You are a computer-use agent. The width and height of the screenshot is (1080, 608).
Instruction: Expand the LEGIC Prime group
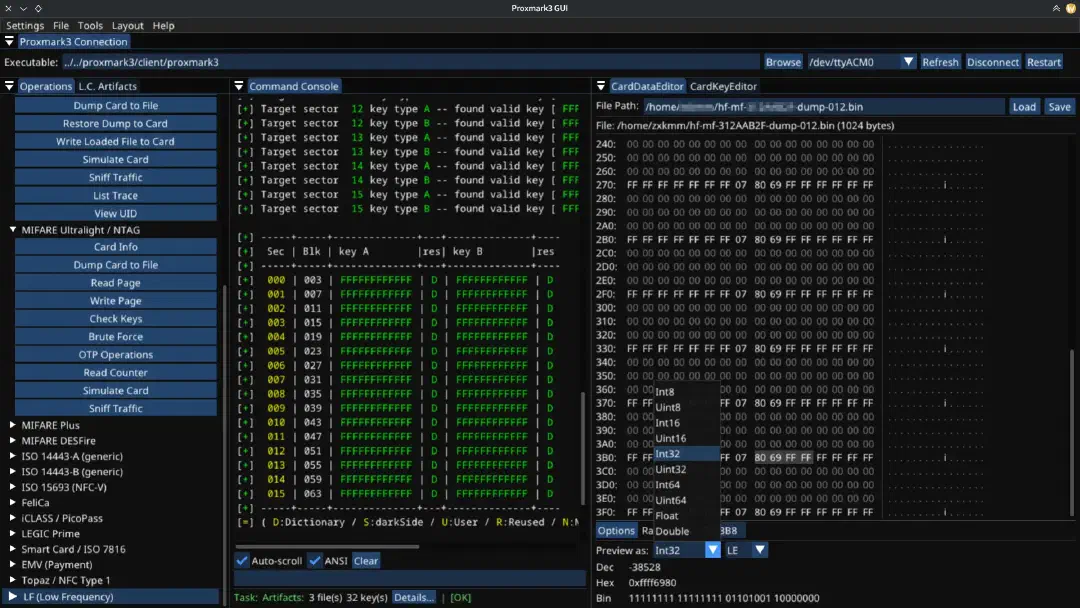click(x=12, y=534)
